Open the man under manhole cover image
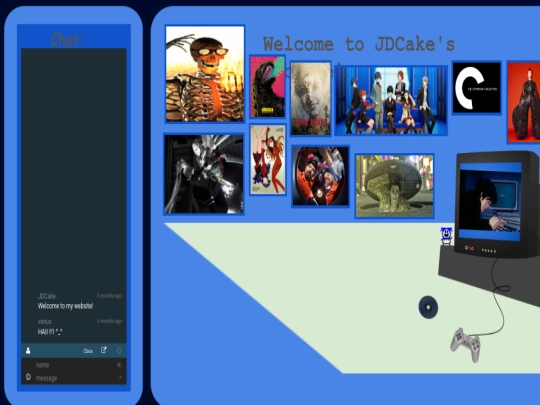Image resolution: width=540 pixels, height=405 pixels. coord(394,186)
